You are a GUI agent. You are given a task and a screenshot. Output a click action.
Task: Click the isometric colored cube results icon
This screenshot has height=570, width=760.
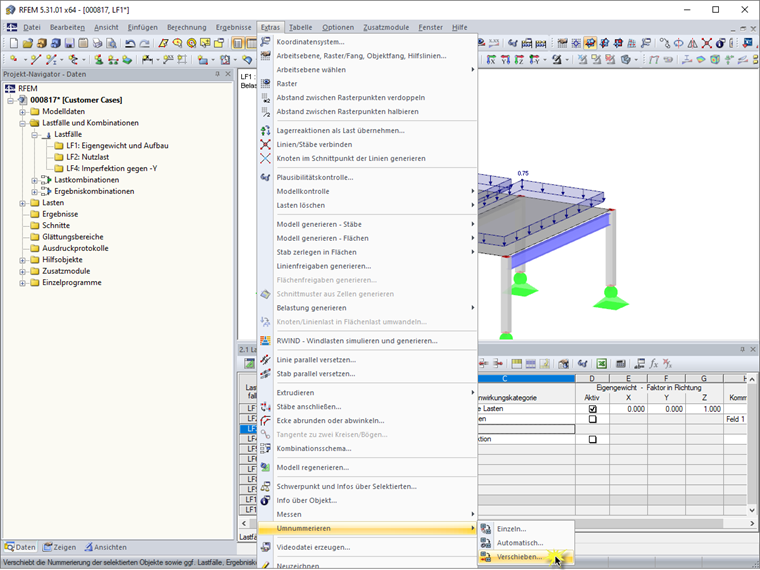tap(715, 60)
